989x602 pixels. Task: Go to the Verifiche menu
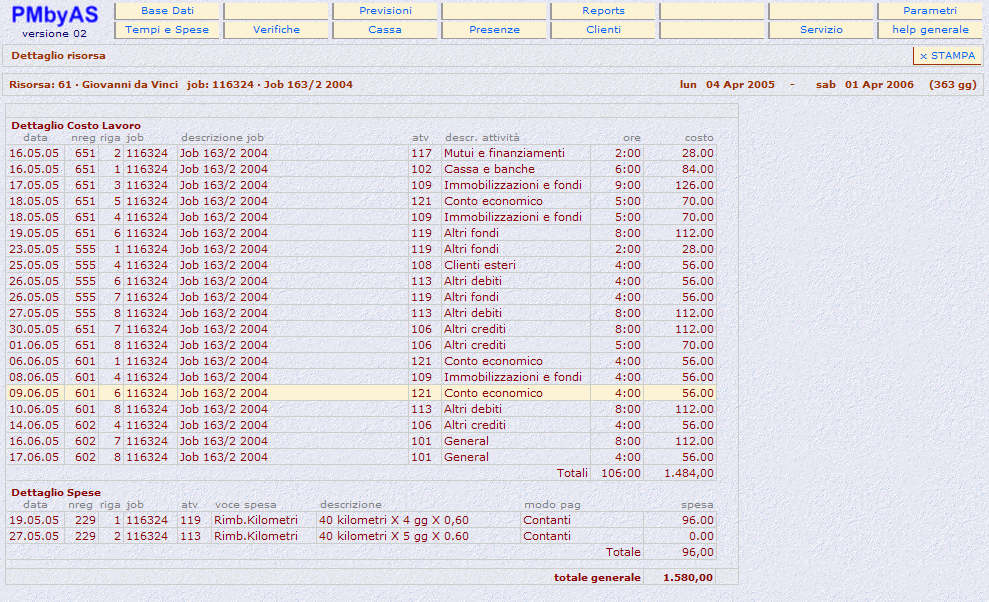coord(276,30)
